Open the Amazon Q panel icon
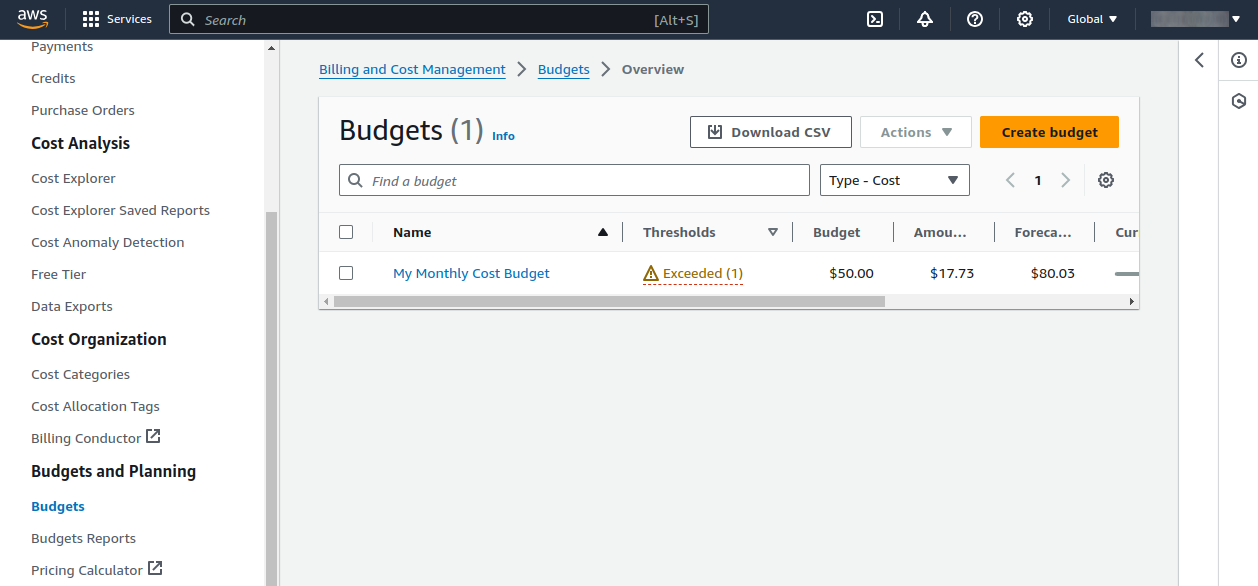The height and width of the screenshot is (586, 1258). 1239,100
